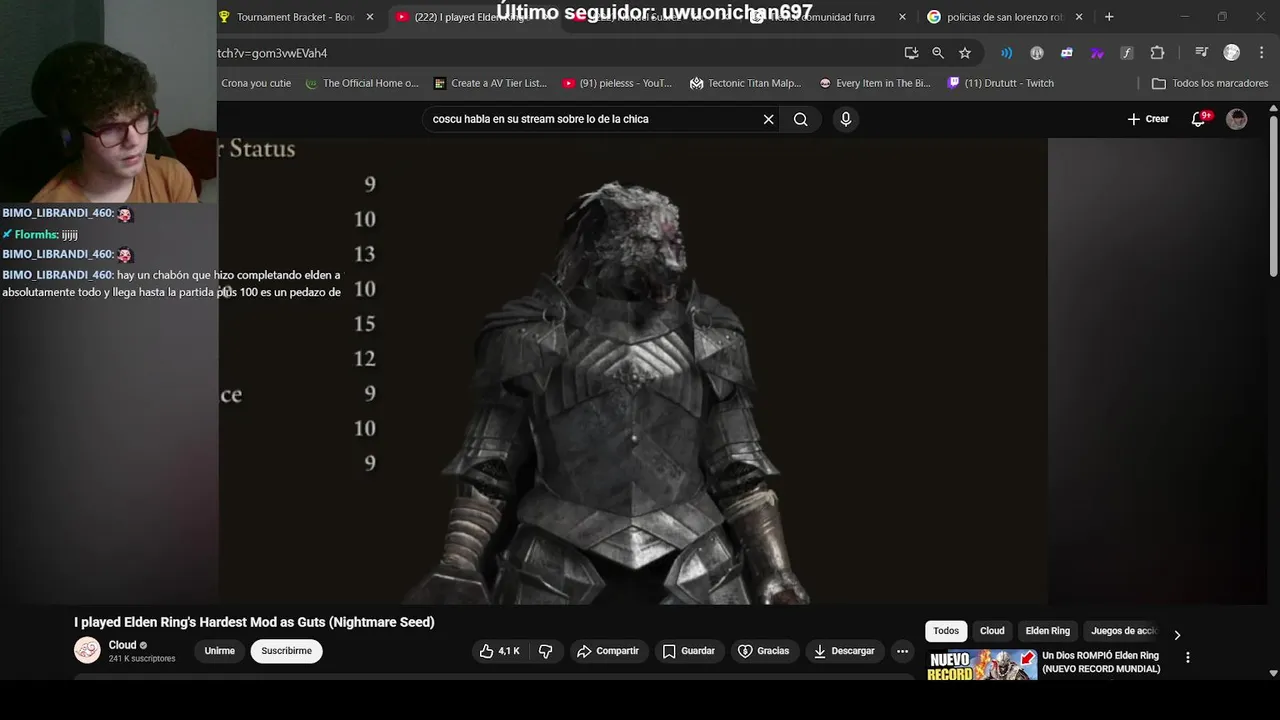Image resolution: width=1280 pixels, height=720 pixels.
Task: Open the Tournament Bracket browser tab
Action: click(x=295, y=17)
